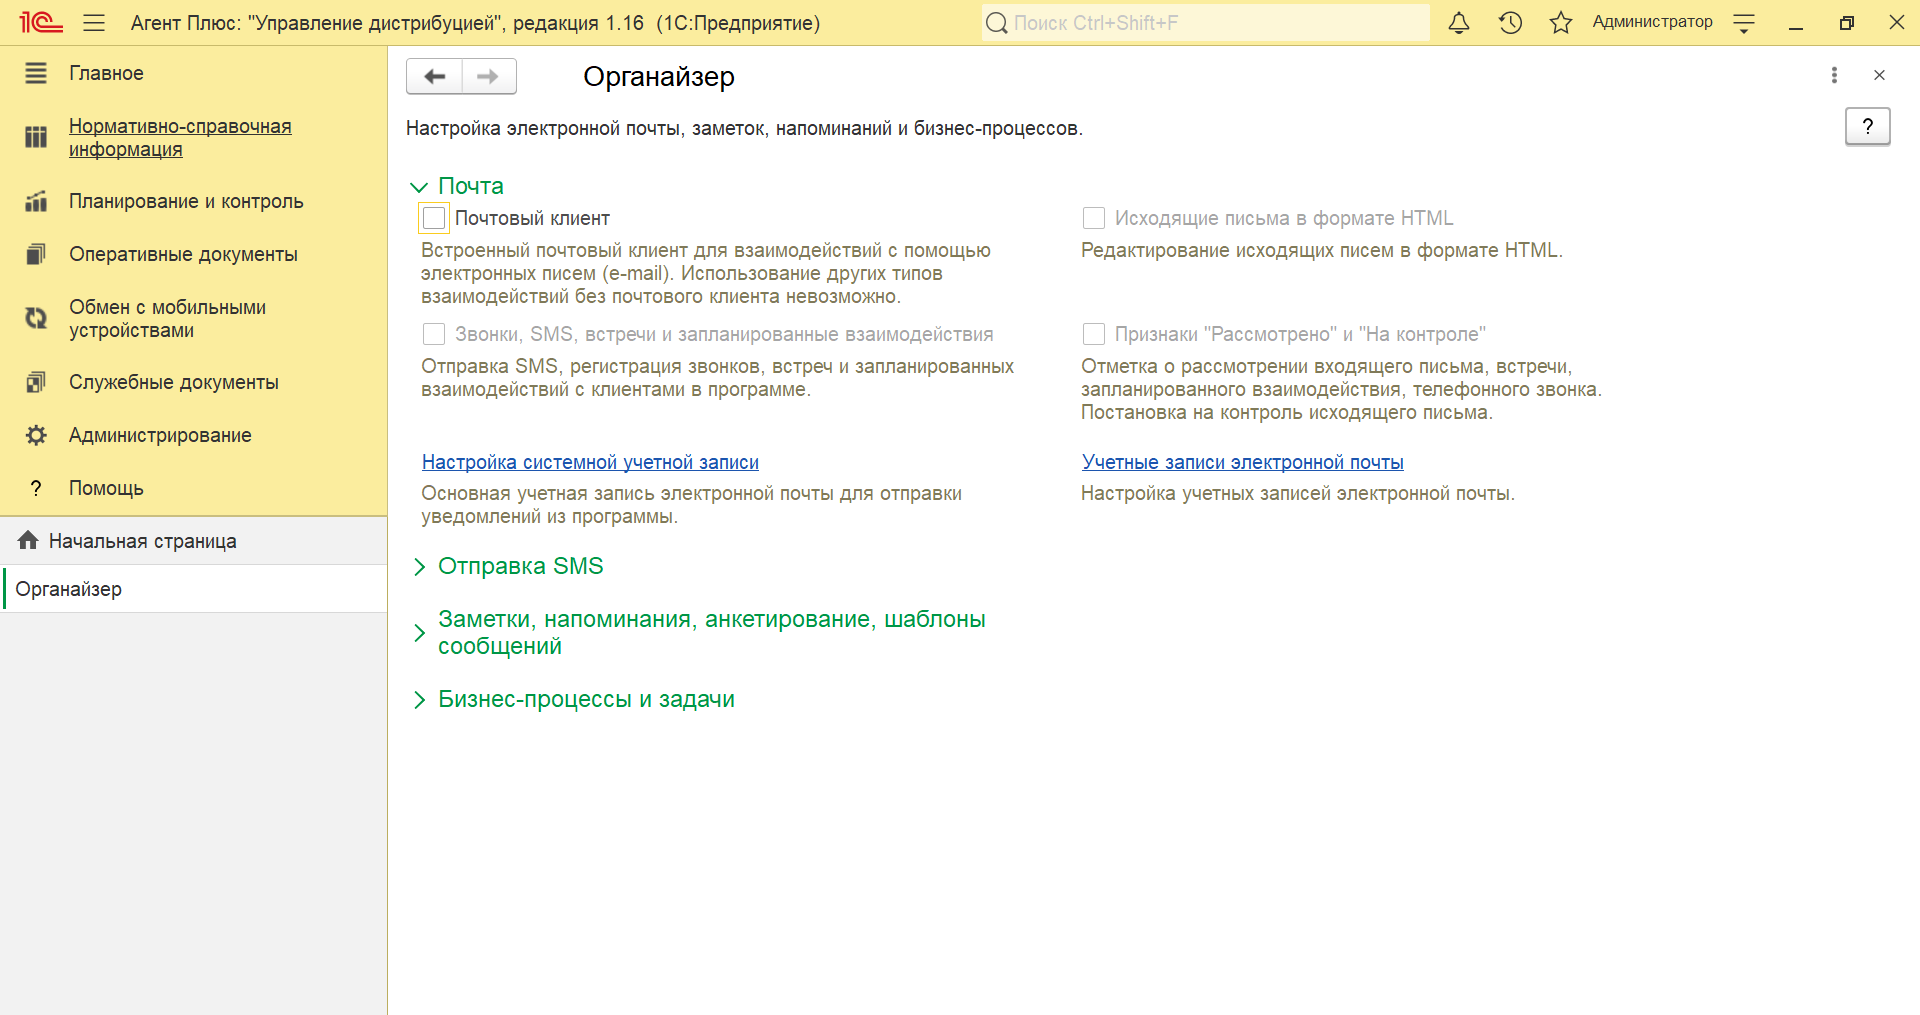Open notifications bell icon

point(1459,22)
